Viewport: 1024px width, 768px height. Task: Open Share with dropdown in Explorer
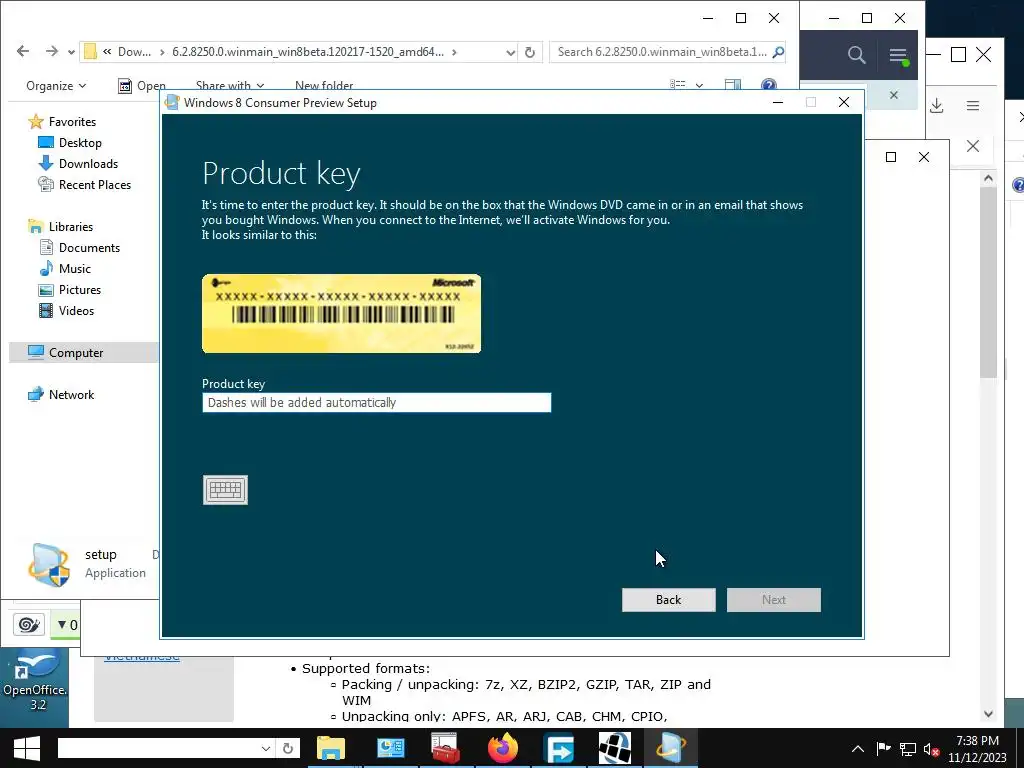(230, 86)
